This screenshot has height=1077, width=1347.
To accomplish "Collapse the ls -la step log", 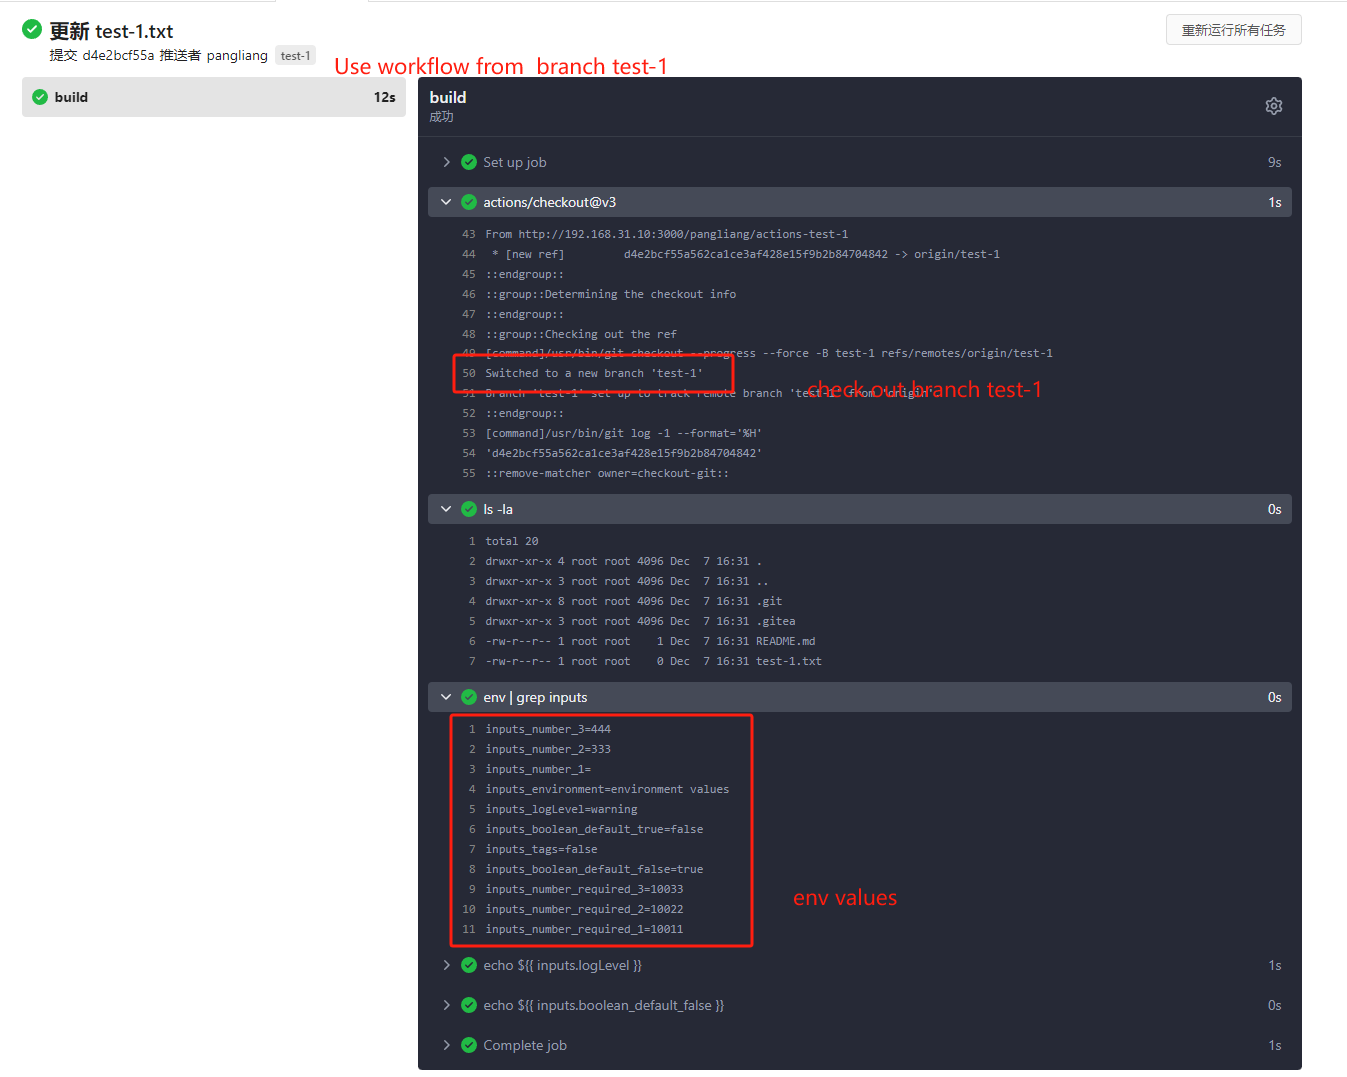I will pos(446,509).
